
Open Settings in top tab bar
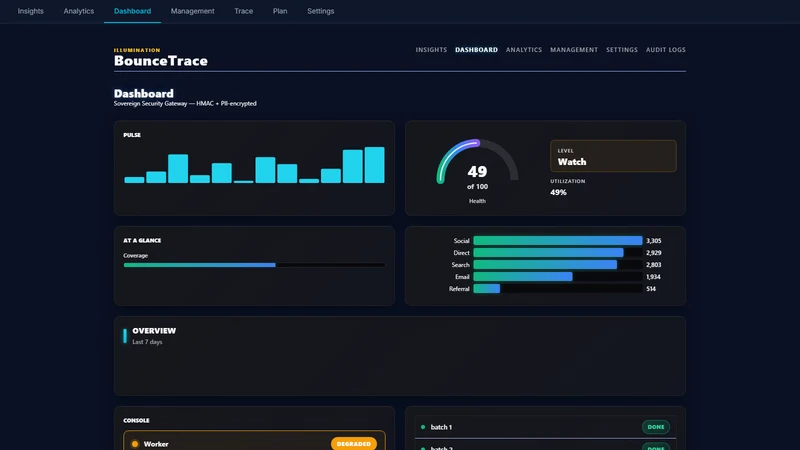click(320, 11)
